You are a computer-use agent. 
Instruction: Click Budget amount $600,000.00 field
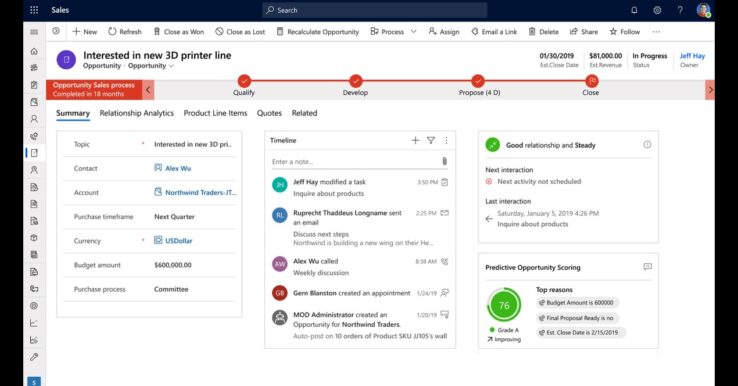point(149,265)
